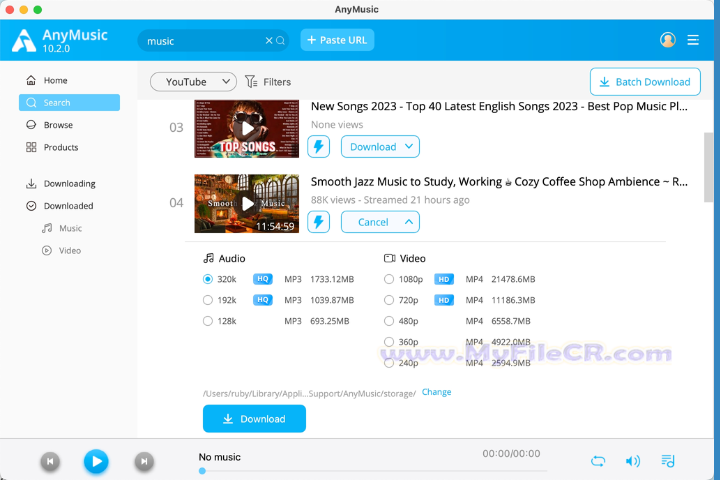The height and width of the screenshot is (480, 720).
Task: Select 1080p MP4 video quality
Action: [x=389, y=279]
